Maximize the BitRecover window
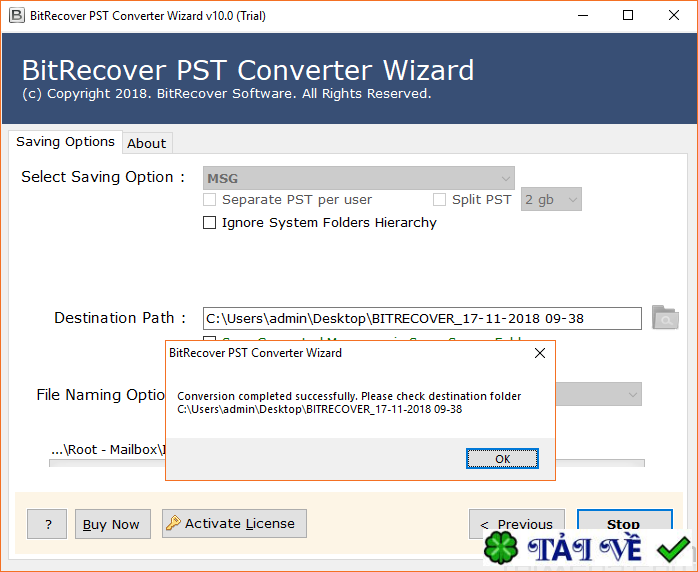 point(628,16)
